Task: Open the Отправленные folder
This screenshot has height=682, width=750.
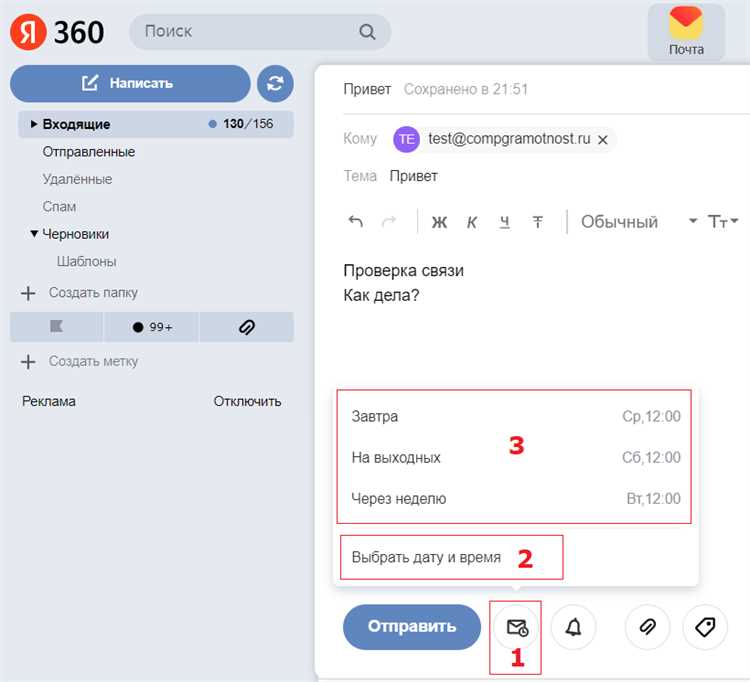Action: tap(88, 152)
